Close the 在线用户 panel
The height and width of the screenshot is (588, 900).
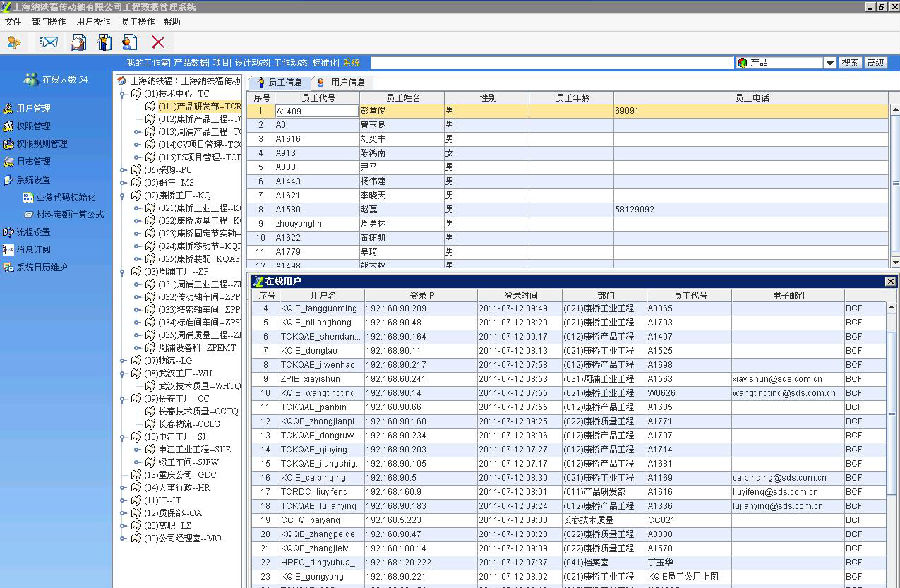pos(890,282)
